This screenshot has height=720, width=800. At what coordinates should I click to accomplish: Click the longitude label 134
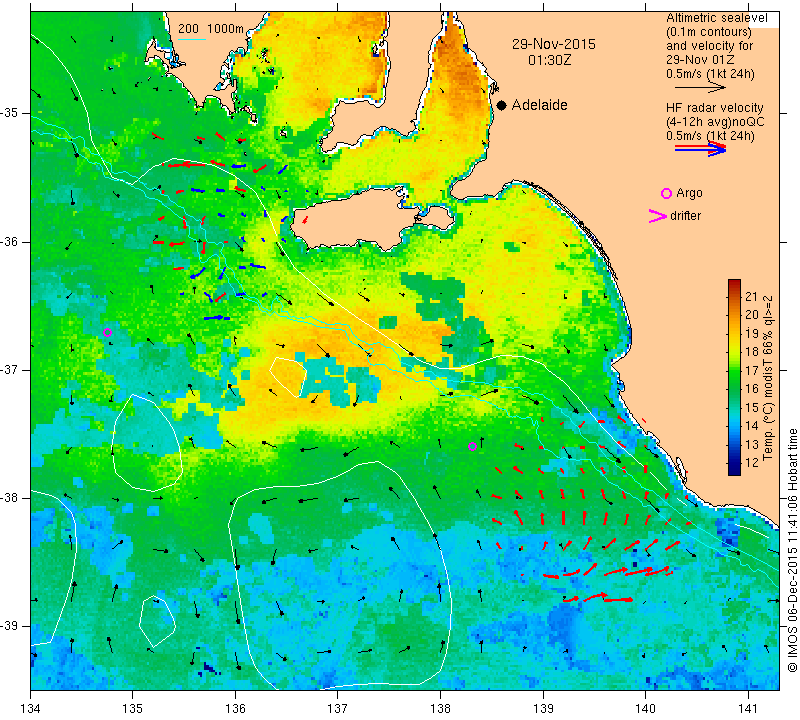(31, 708)
